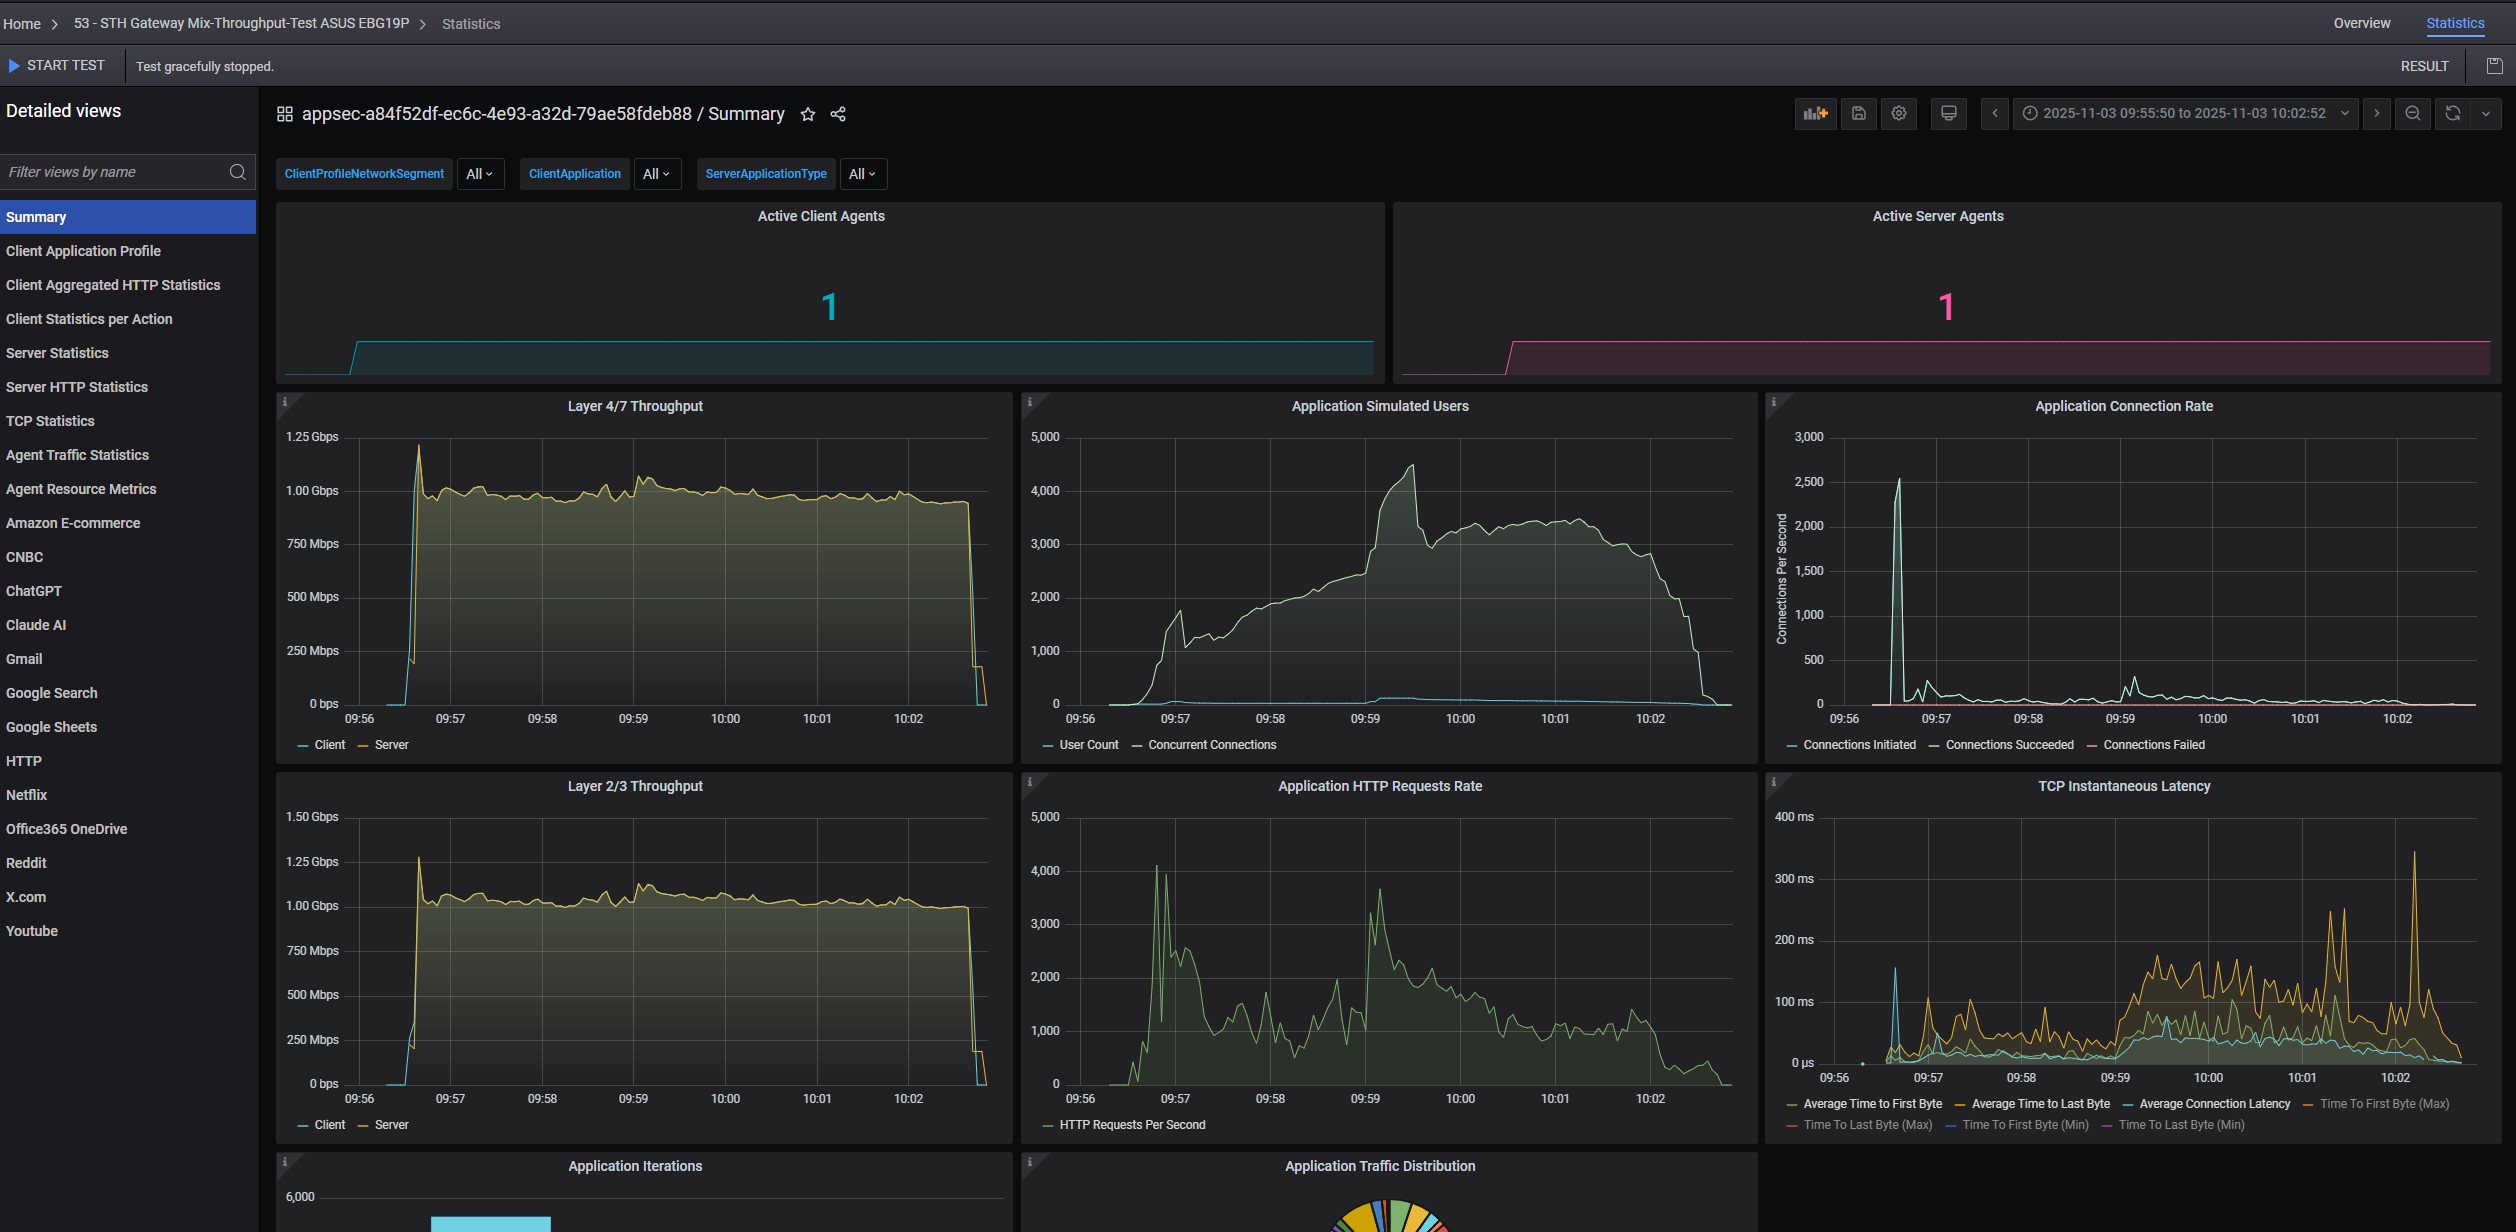Click the START TEST button
Image resolution: width=2516 pixels, height=1232 pixels.
click(57, 66)
